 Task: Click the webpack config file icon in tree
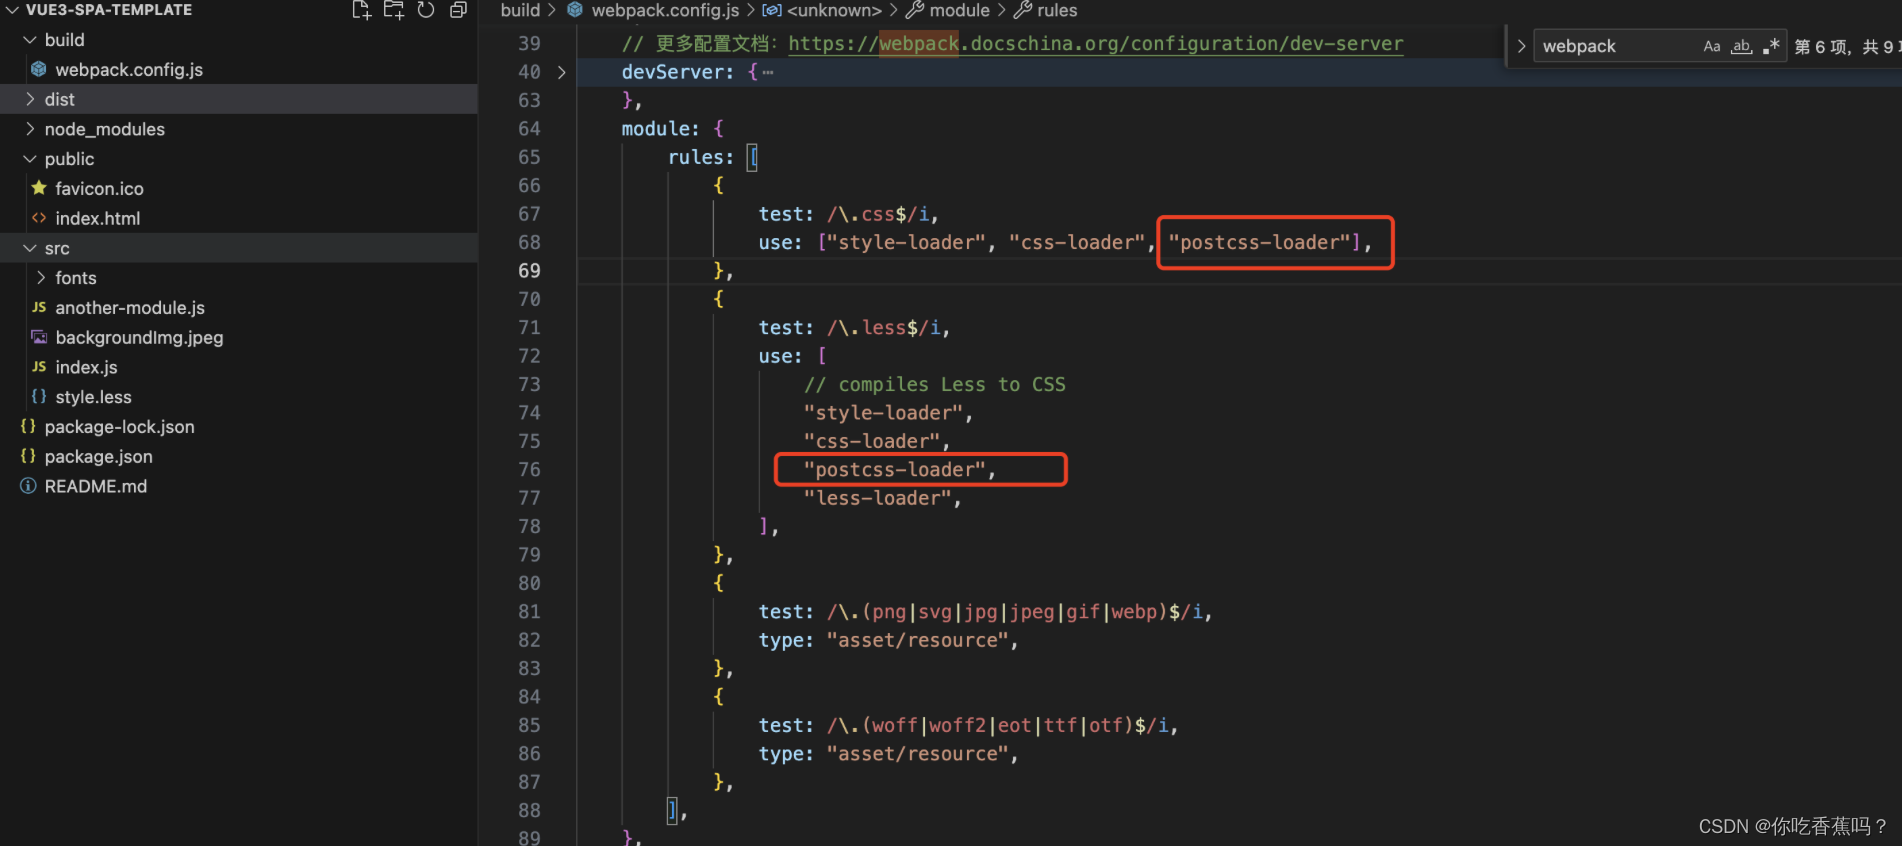pos(39,69)
